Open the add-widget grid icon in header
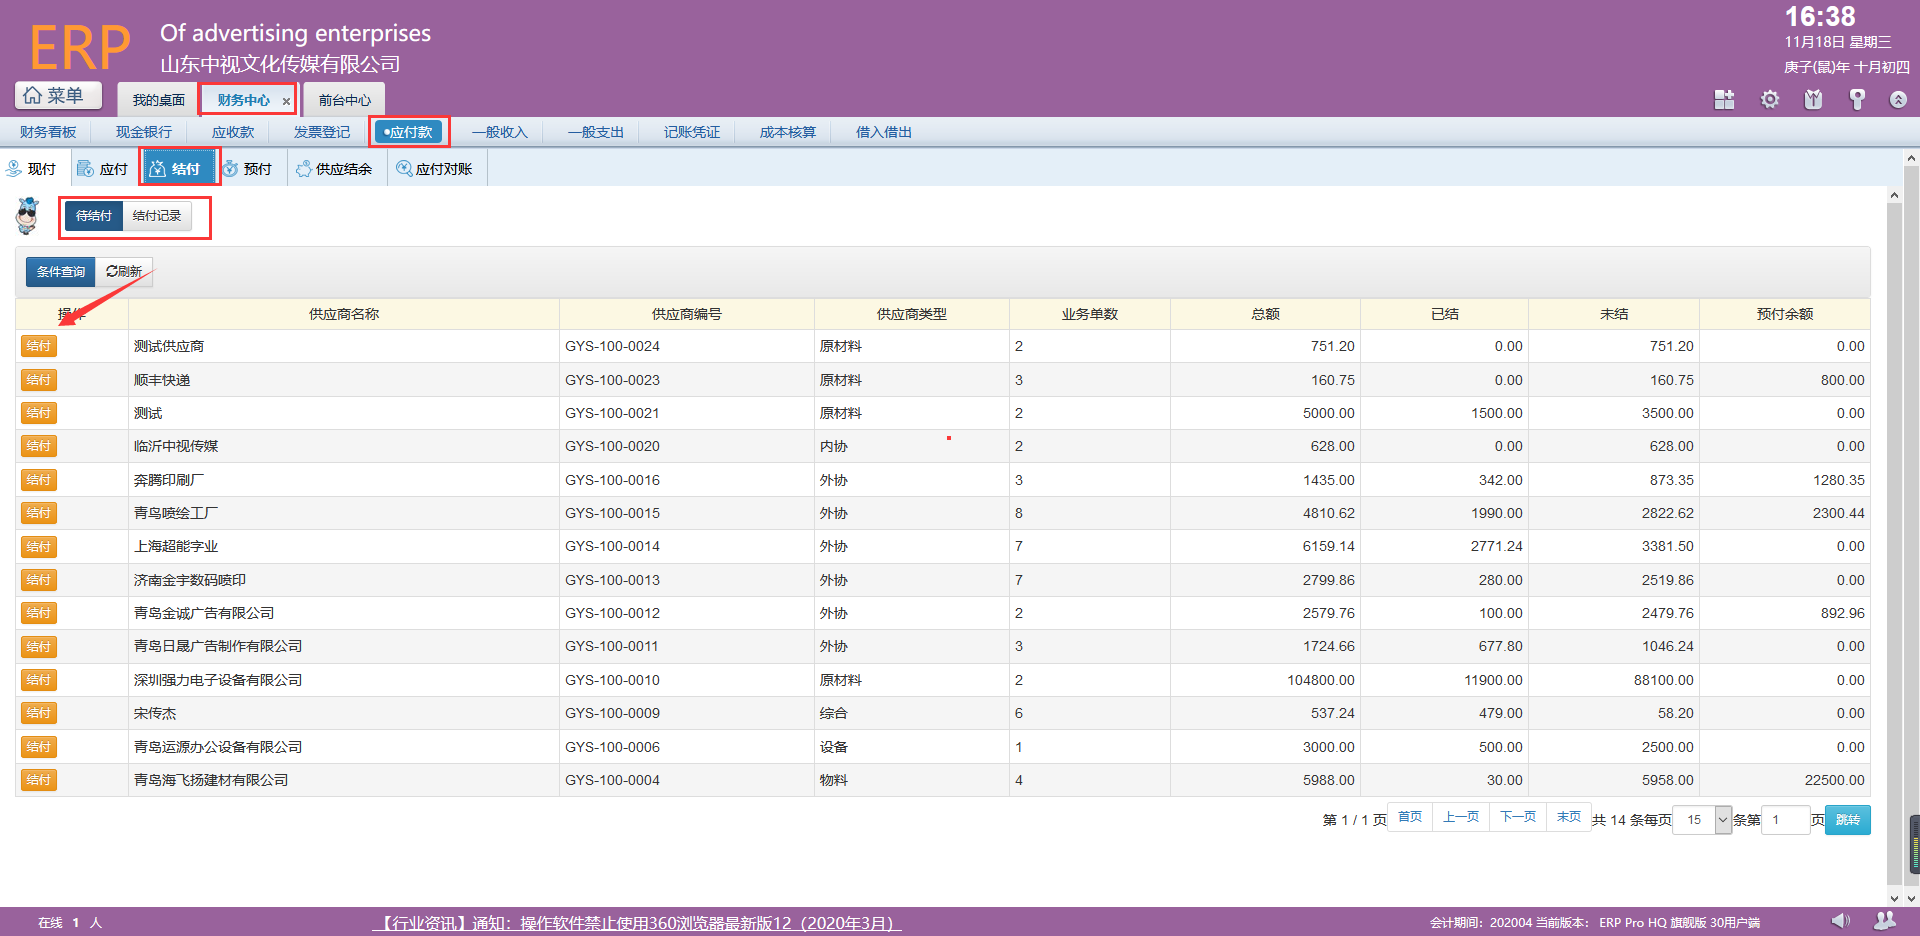Image resolution: width=1920 pixels, height=936 pixels. [1724, 99]
